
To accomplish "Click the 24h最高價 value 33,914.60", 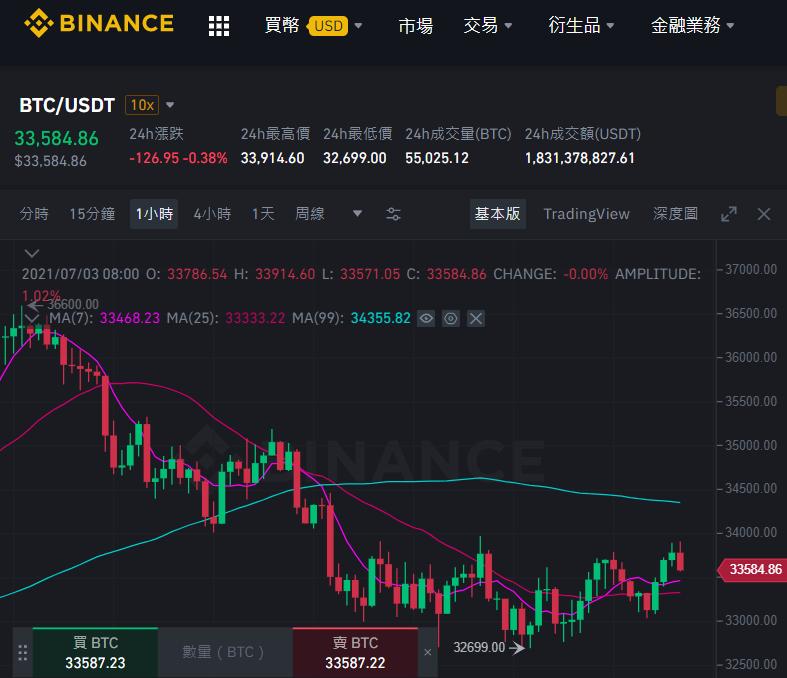I will (273, 158).
